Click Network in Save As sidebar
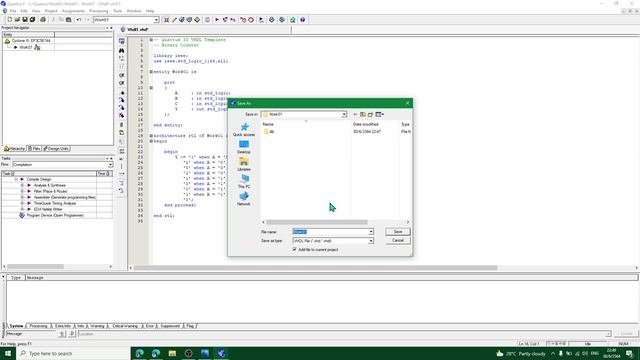Image resolution: width=640 pixels, height=360 pixels. [244, 199]
